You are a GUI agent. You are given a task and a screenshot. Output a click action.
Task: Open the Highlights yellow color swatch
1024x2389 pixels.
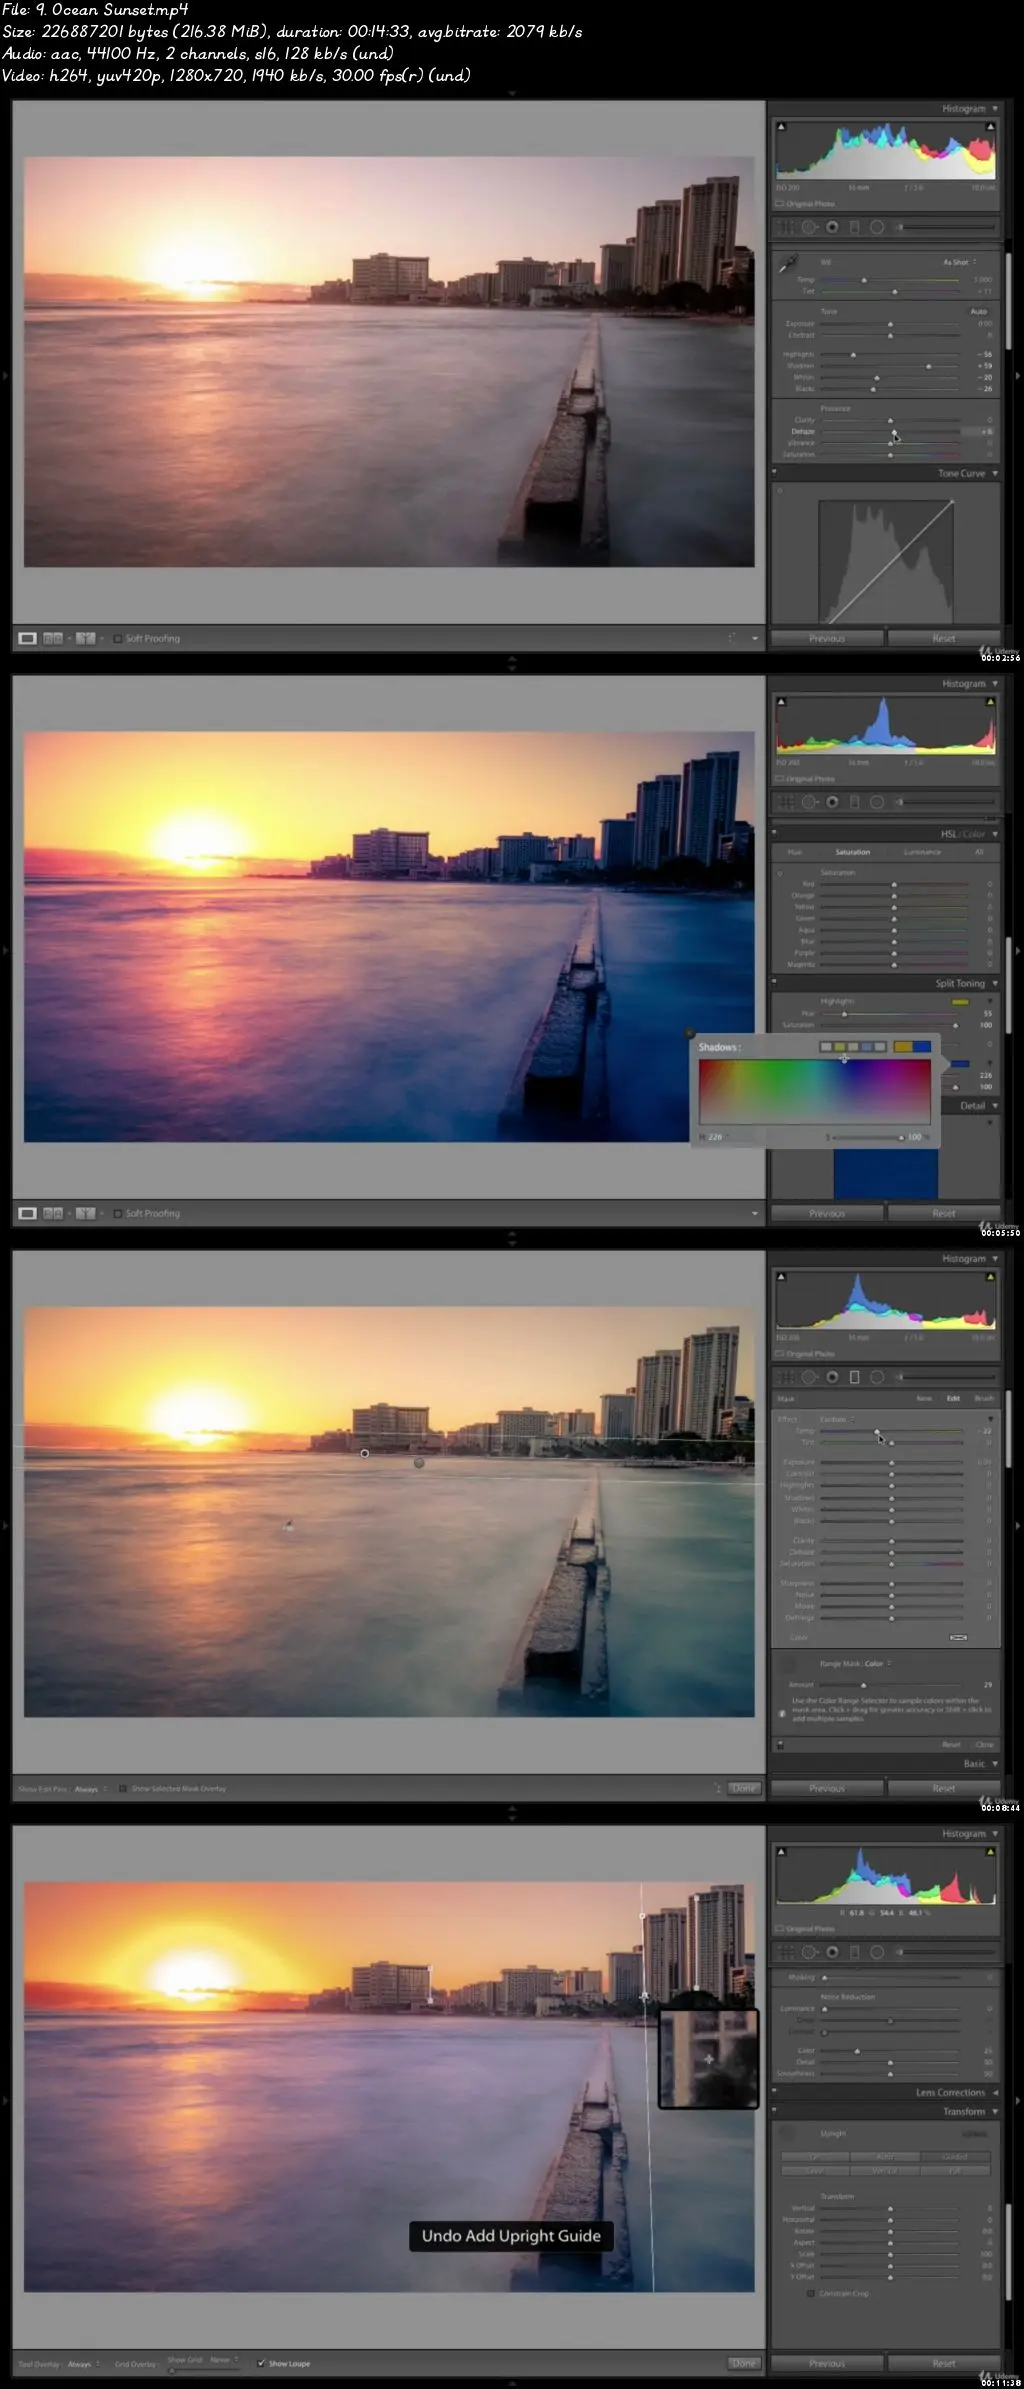pyautogui.click(x=960, y=1002)
